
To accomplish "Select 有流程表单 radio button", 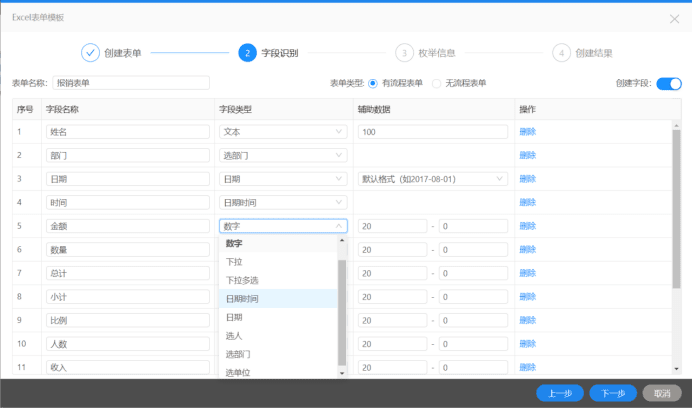I will 373,83.
